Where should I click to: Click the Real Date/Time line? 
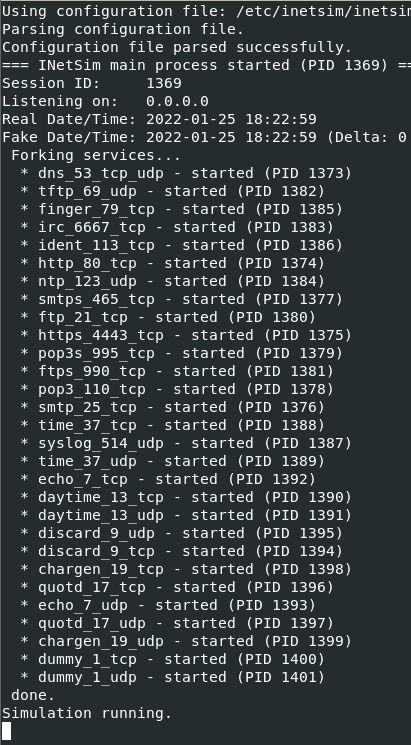pos(159,119)
